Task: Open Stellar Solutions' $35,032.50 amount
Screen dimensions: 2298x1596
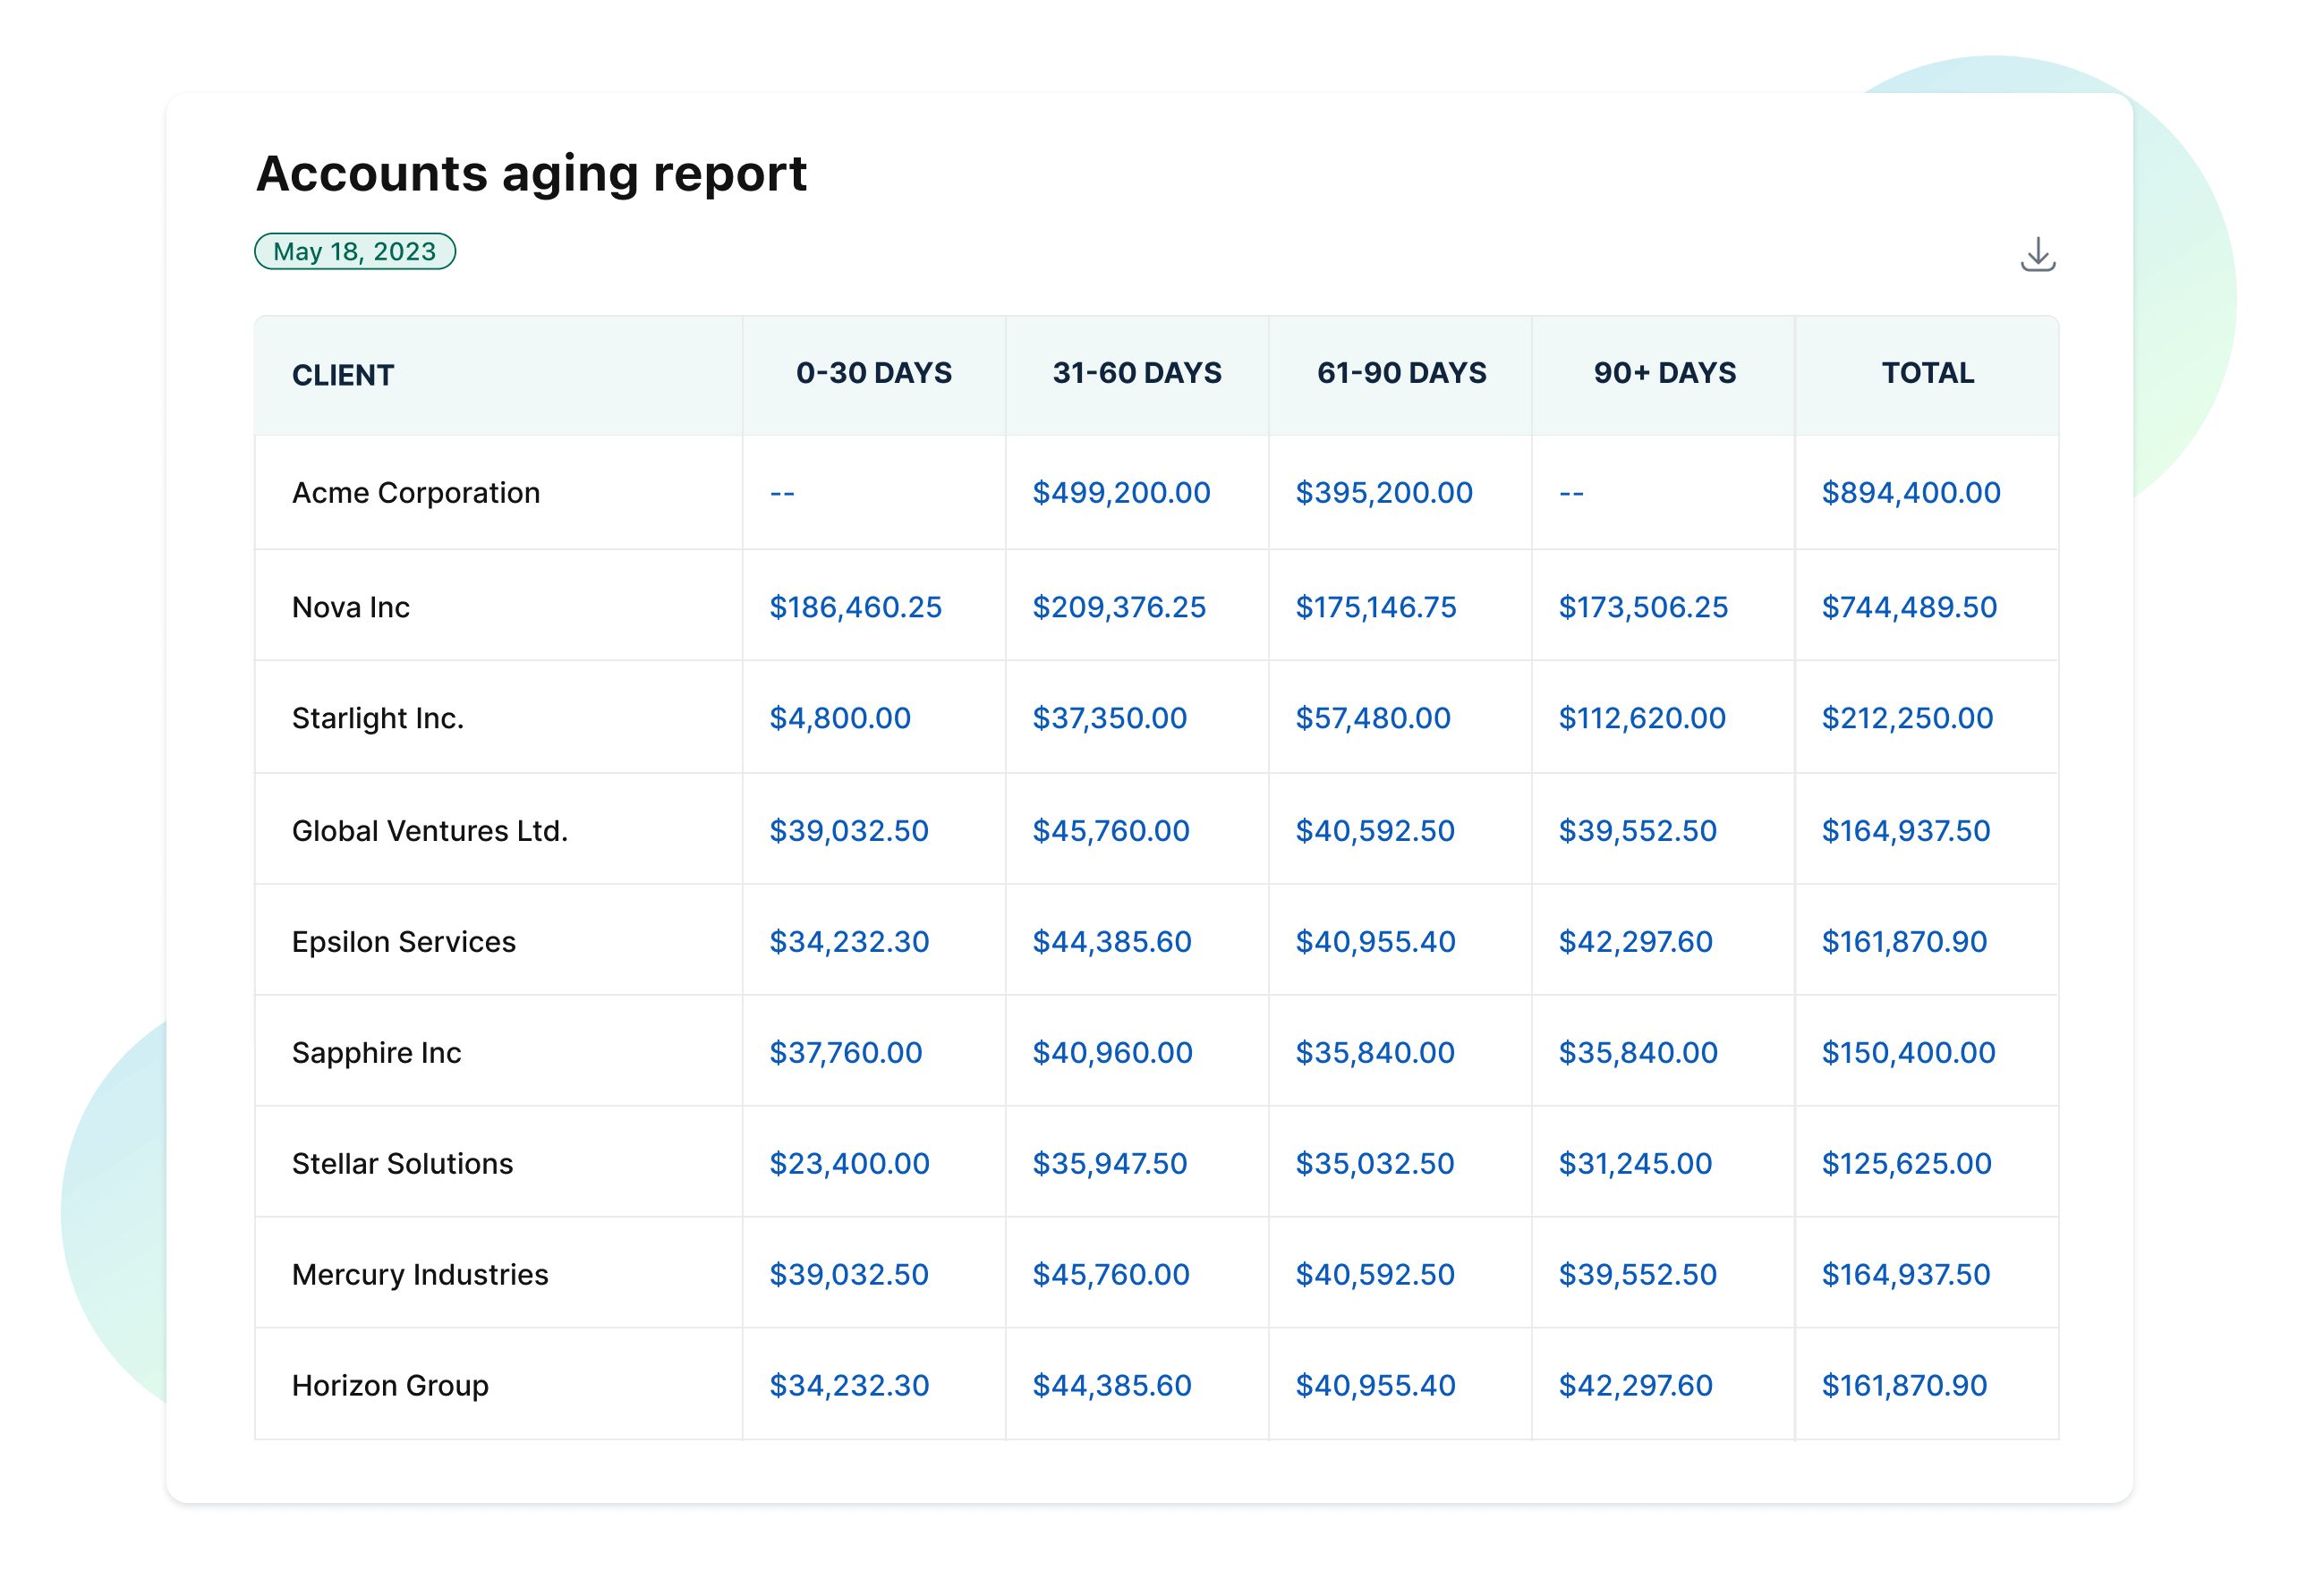Action: point(1374,1164)
